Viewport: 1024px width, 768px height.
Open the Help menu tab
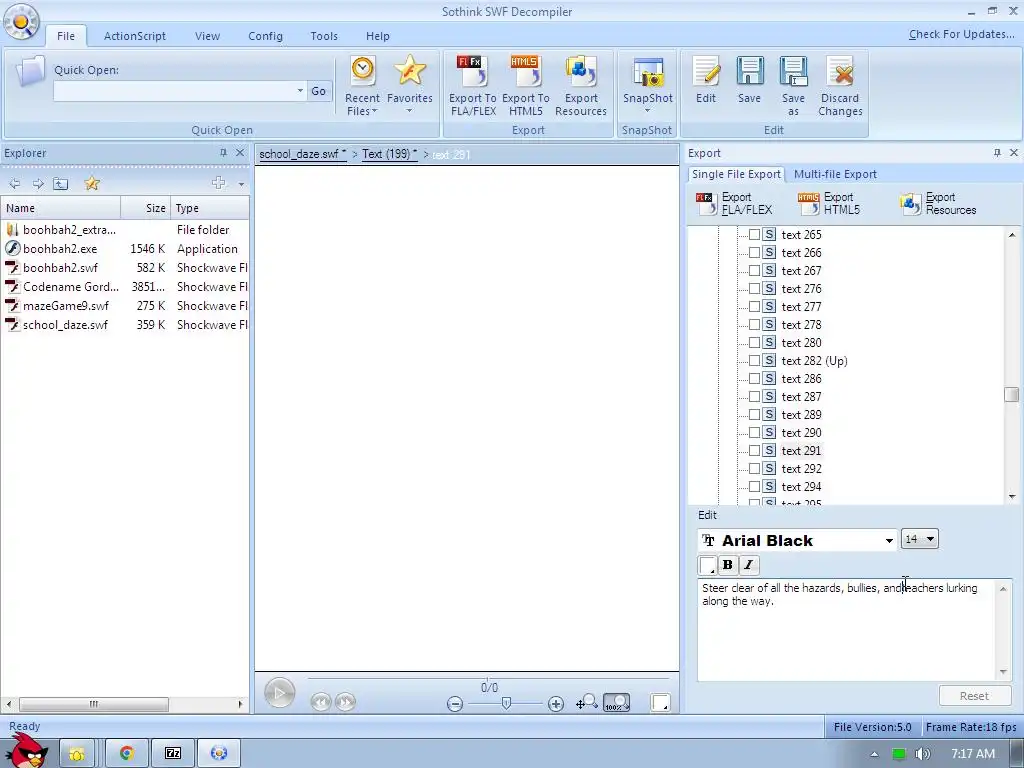coord(377,36)
